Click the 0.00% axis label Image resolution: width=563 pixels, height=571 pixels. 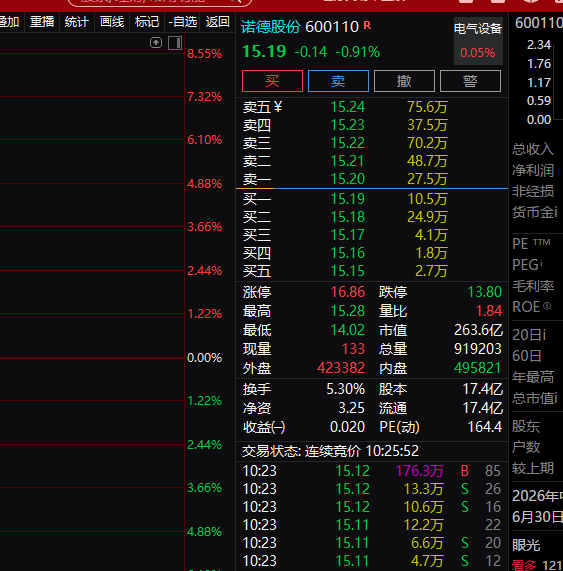click(x=204, y=358)
